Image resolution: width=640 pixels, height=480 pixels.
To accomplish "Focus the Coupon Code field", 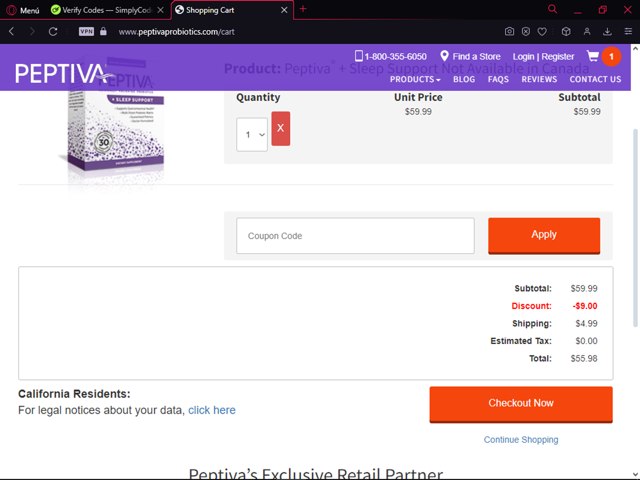I will (355, 236).
